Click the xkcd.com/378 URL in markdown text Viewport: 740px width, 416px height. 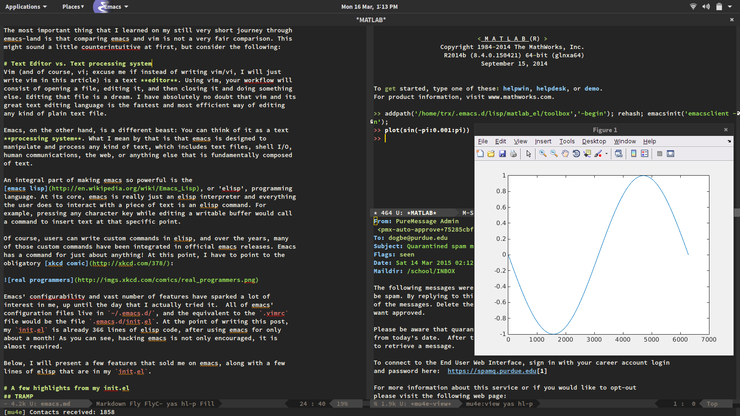point(130,263)
